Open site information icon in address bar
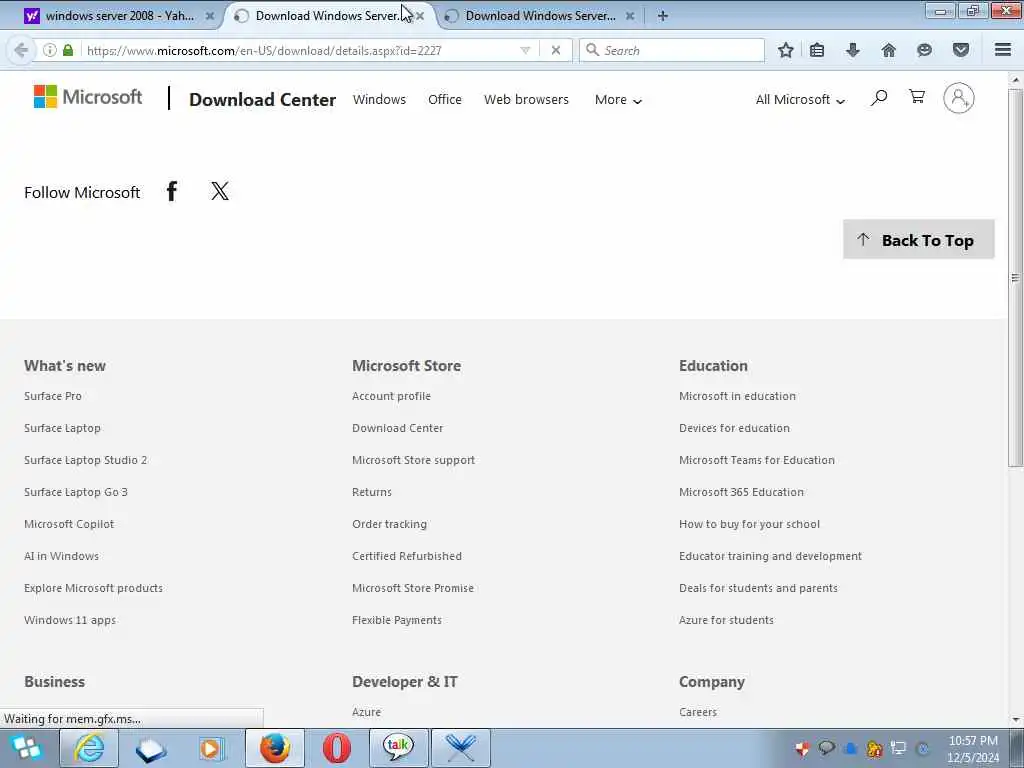Viewport: 1024px width, 768px height. point(50,50)
